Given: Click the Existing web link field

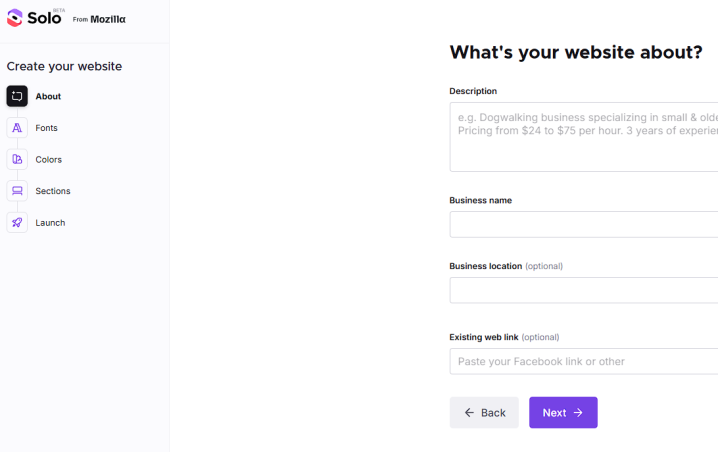Looking at the screenshot, I should point(584,361).
